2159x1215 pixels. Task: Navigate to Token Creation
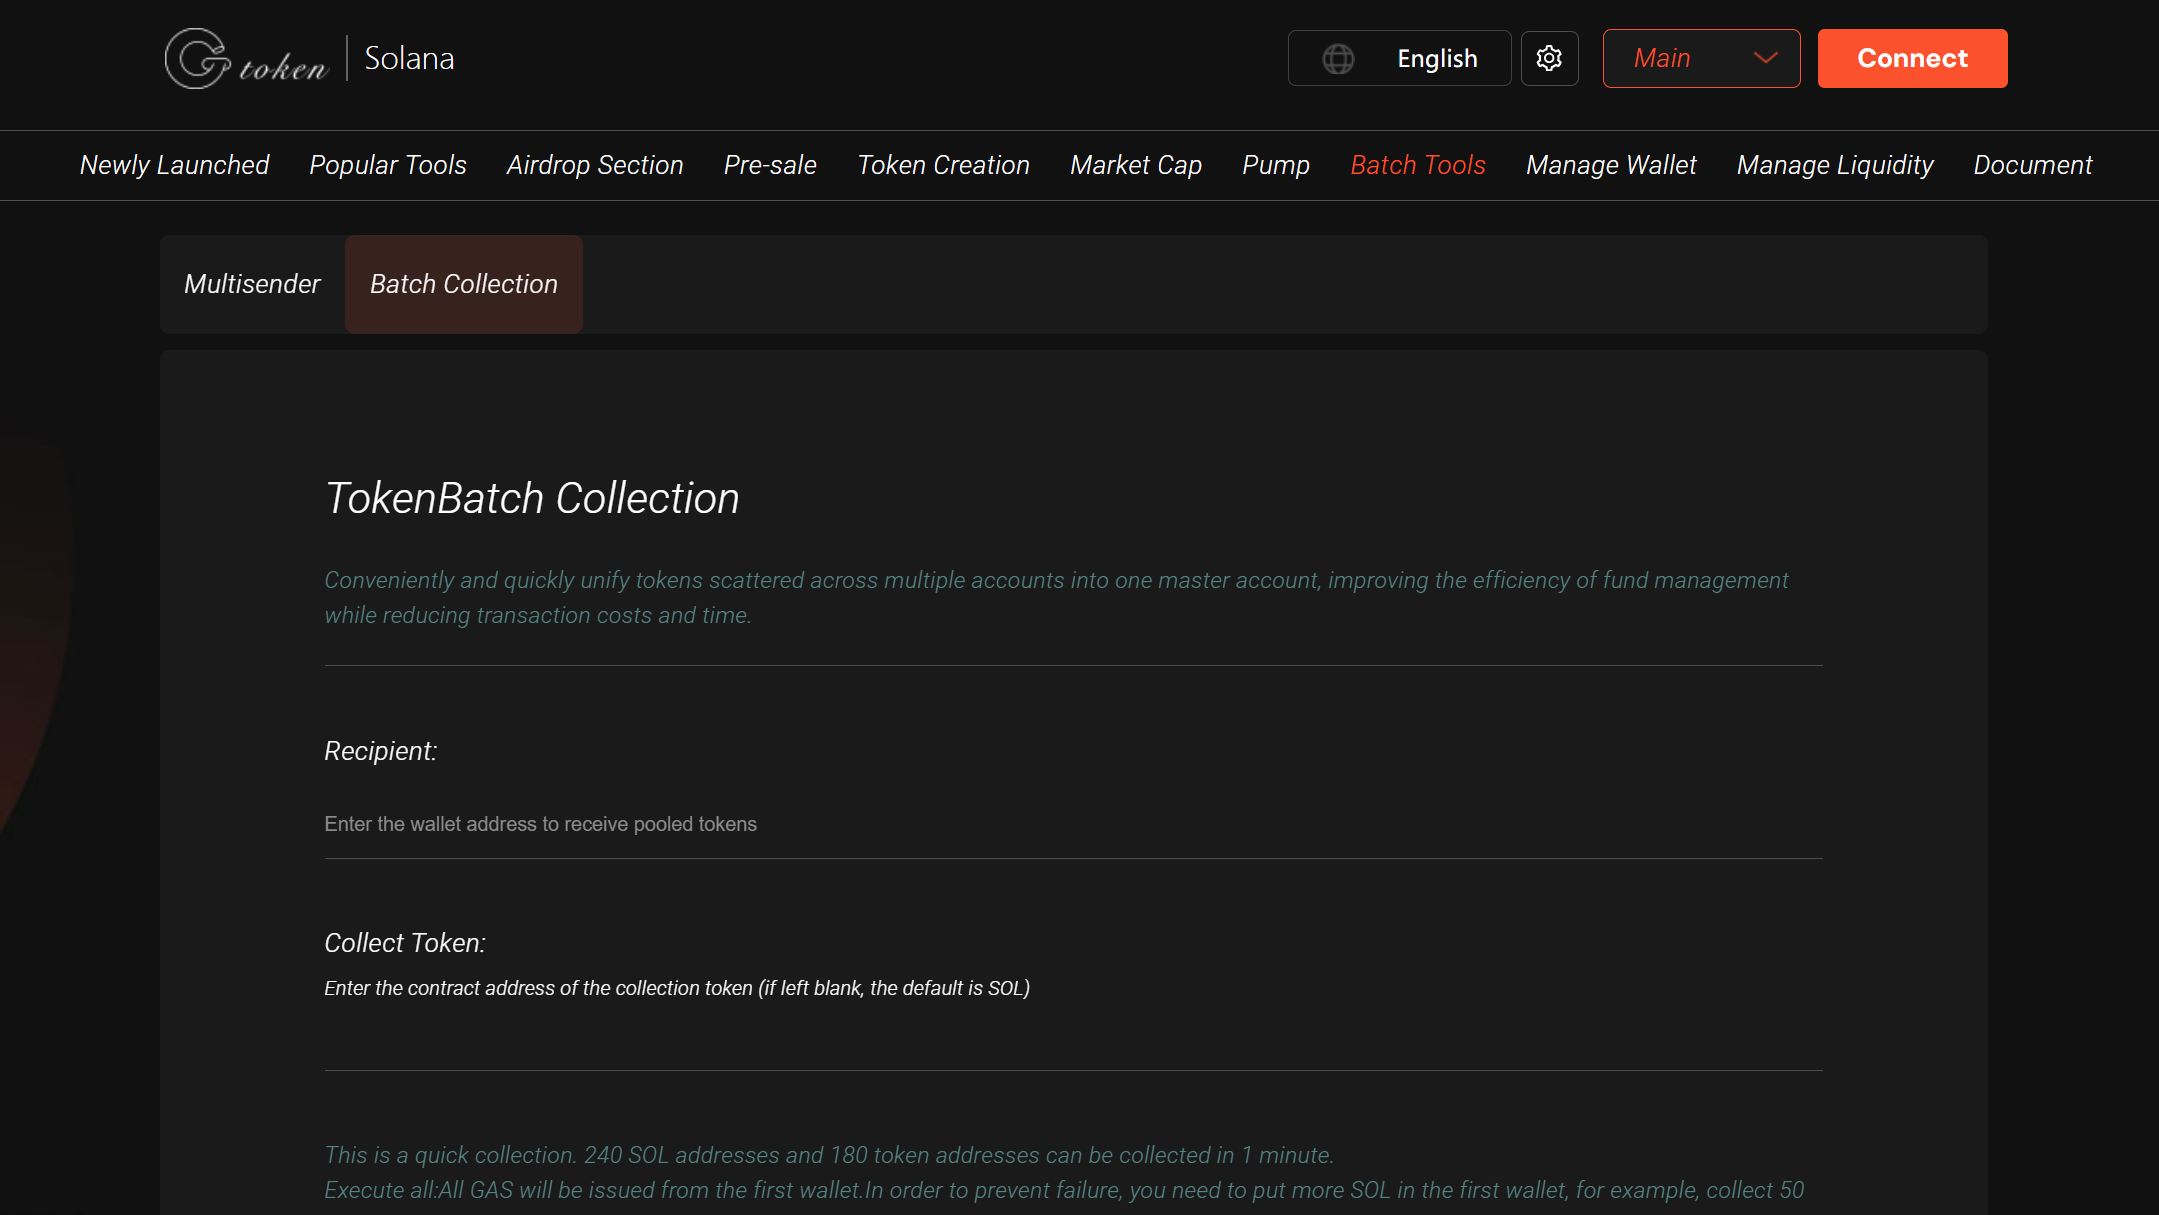click(943, 165)
